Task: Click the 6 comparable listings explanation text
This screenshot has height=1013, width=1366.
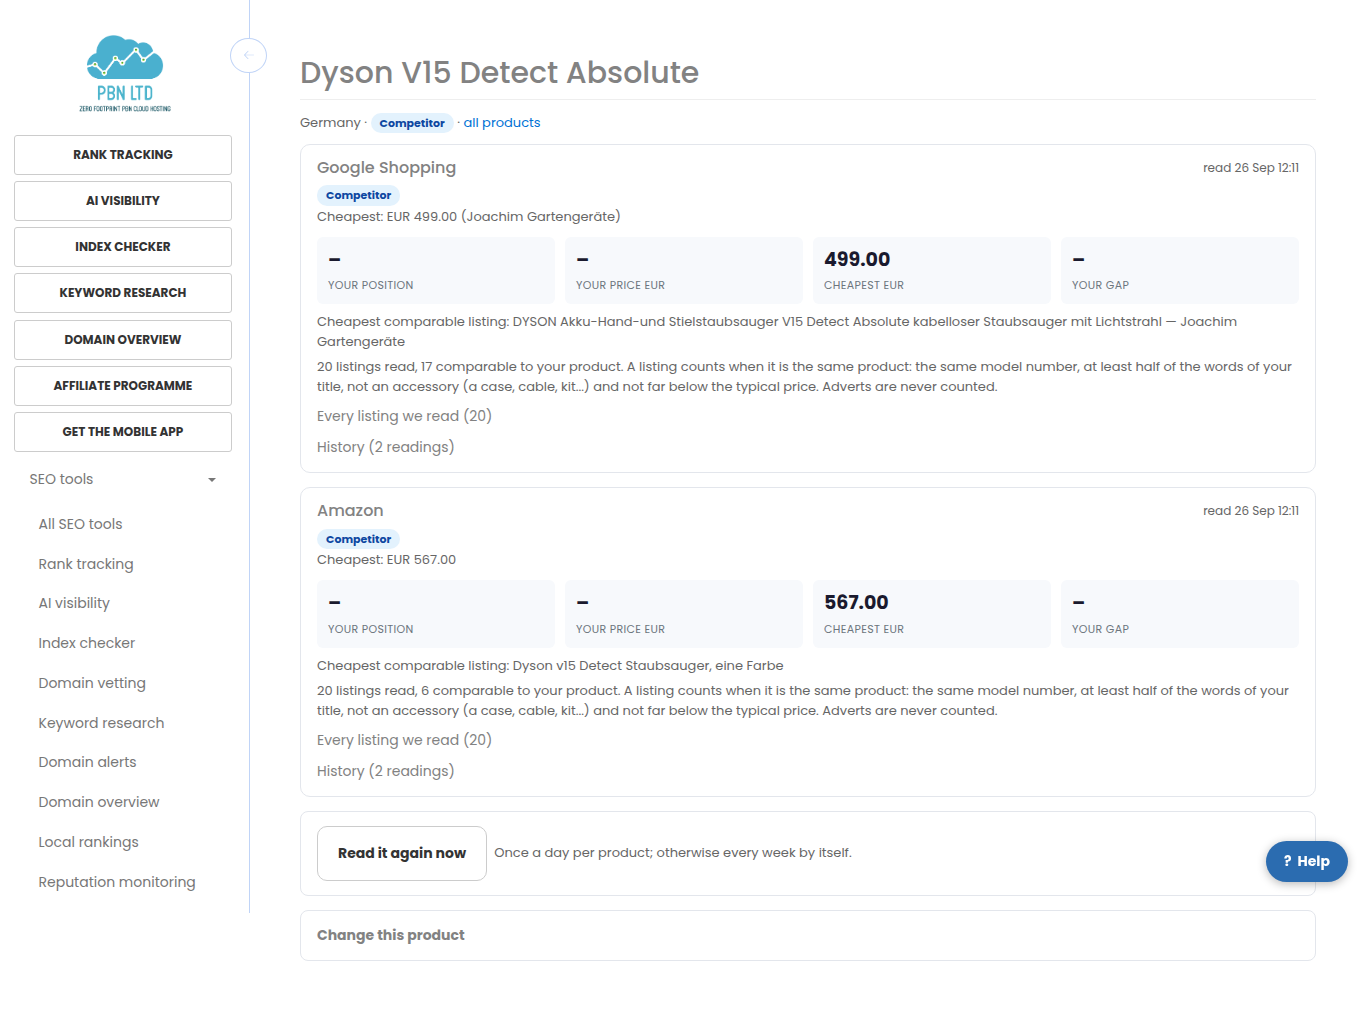Action: tap(803, 701)
